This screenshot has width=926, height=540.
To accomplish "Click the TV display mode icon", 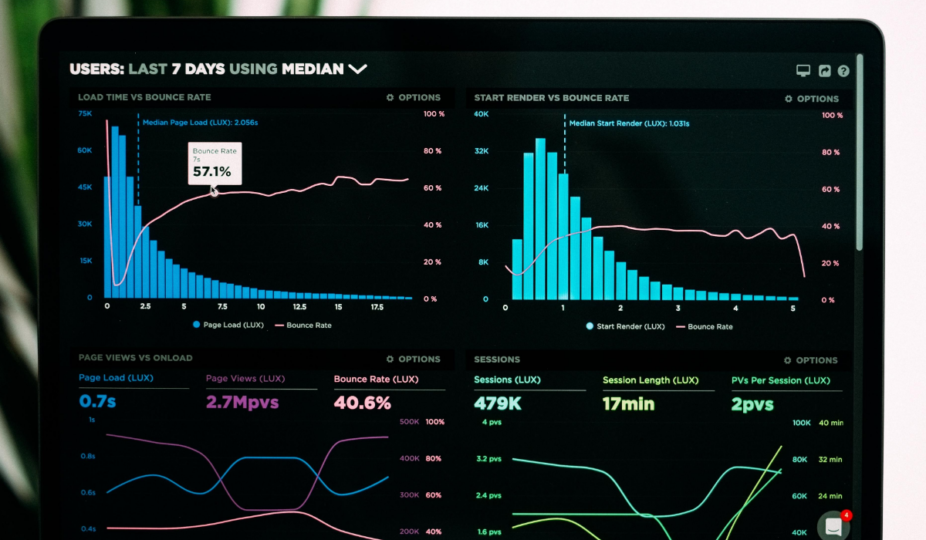I will coord(802,71).
